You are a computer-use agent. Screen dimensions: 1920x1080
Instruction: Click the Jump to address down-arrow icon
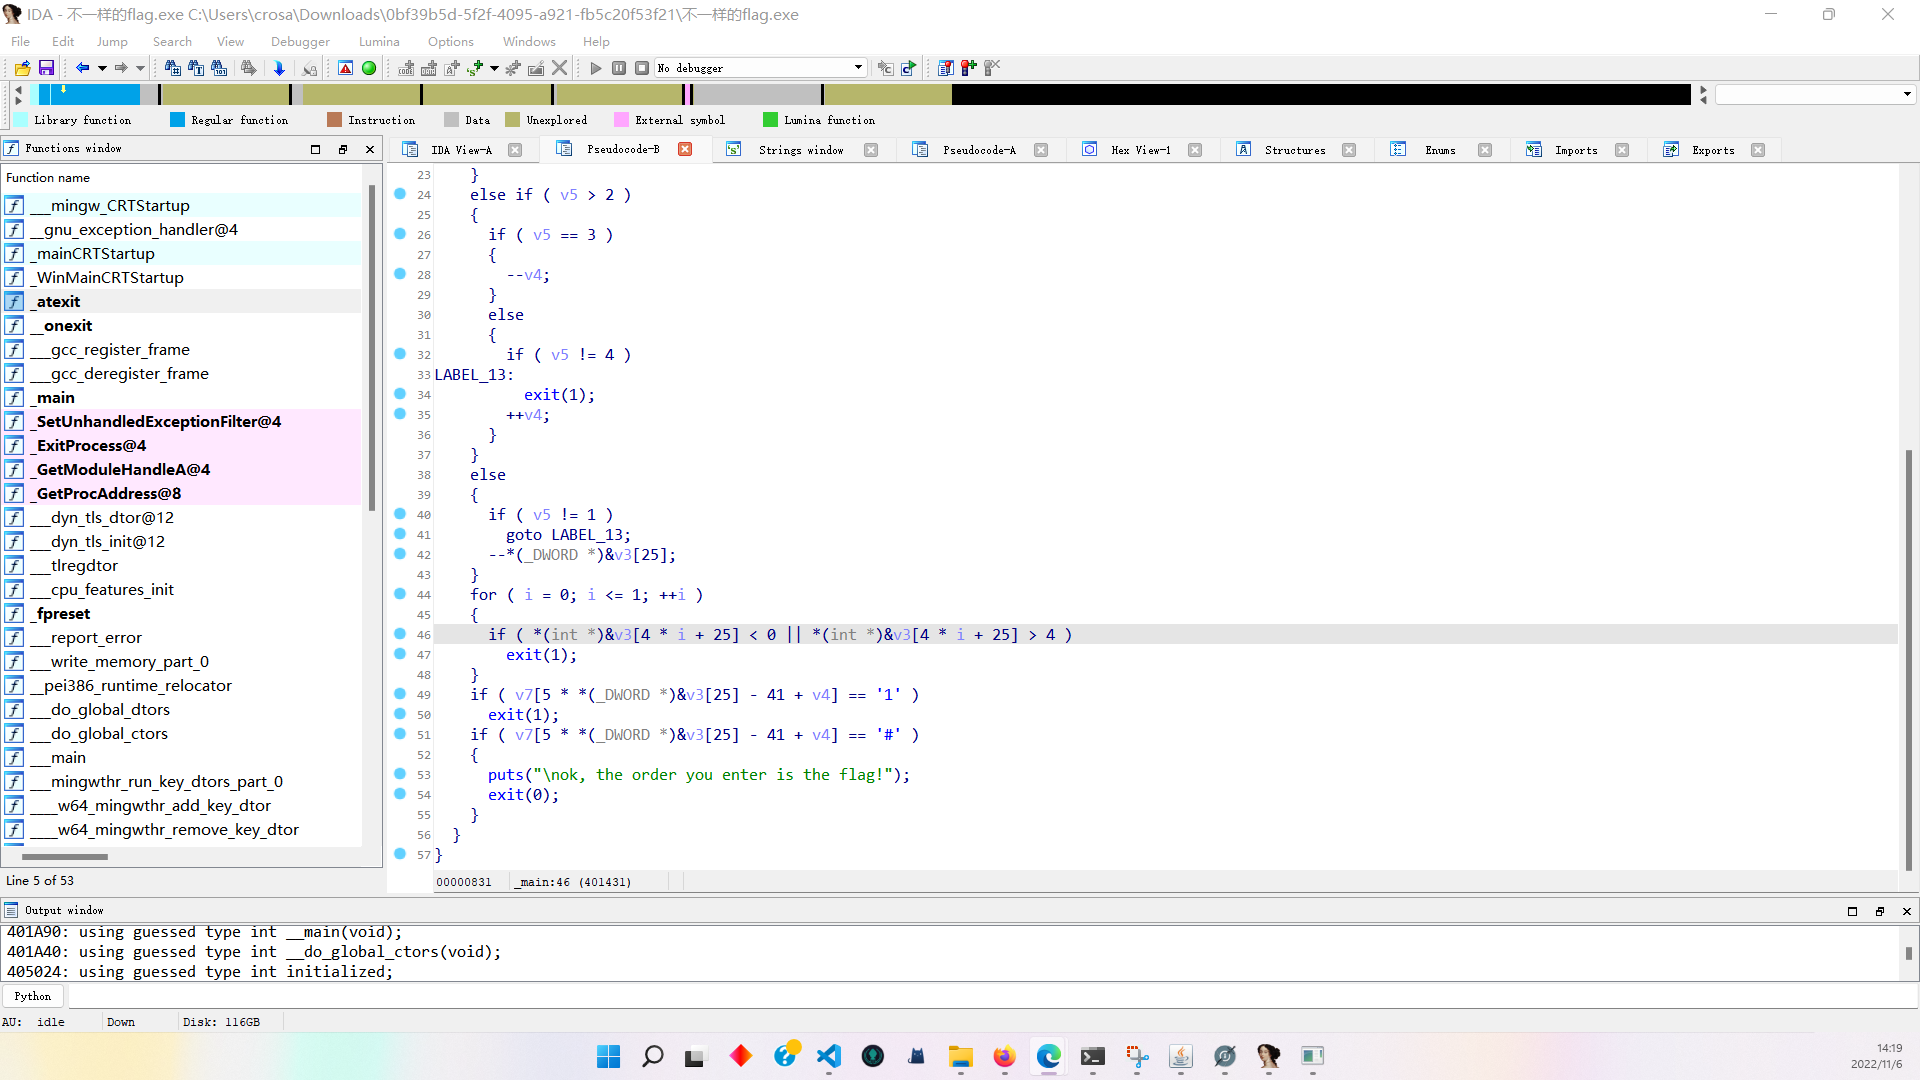coord(279,68)
